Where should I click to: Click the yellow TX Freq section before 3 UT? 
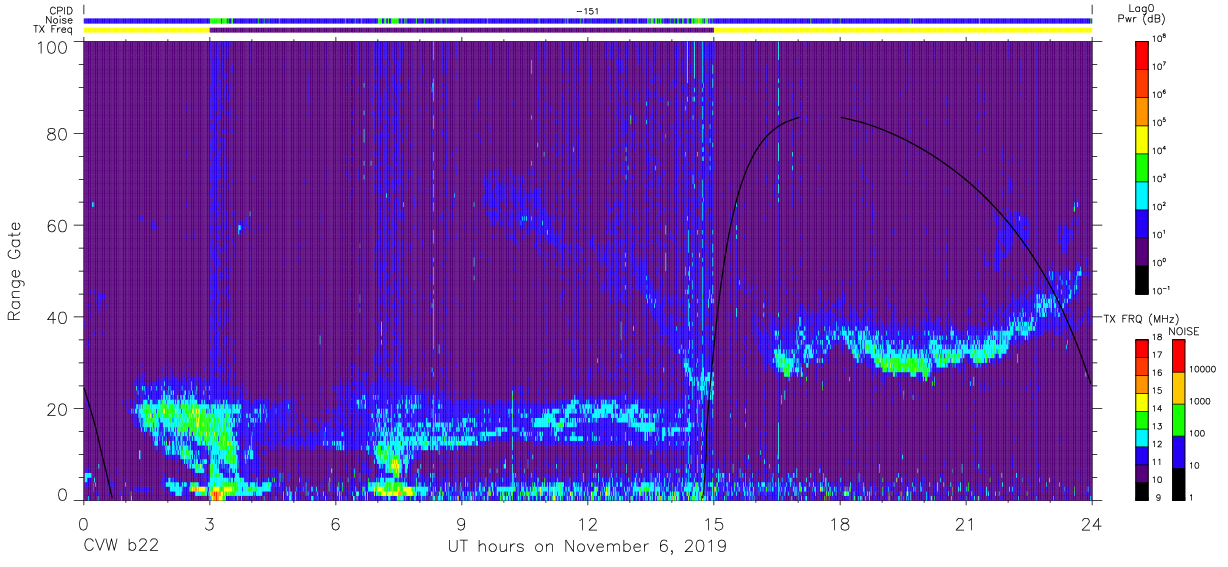click(146, 30)
